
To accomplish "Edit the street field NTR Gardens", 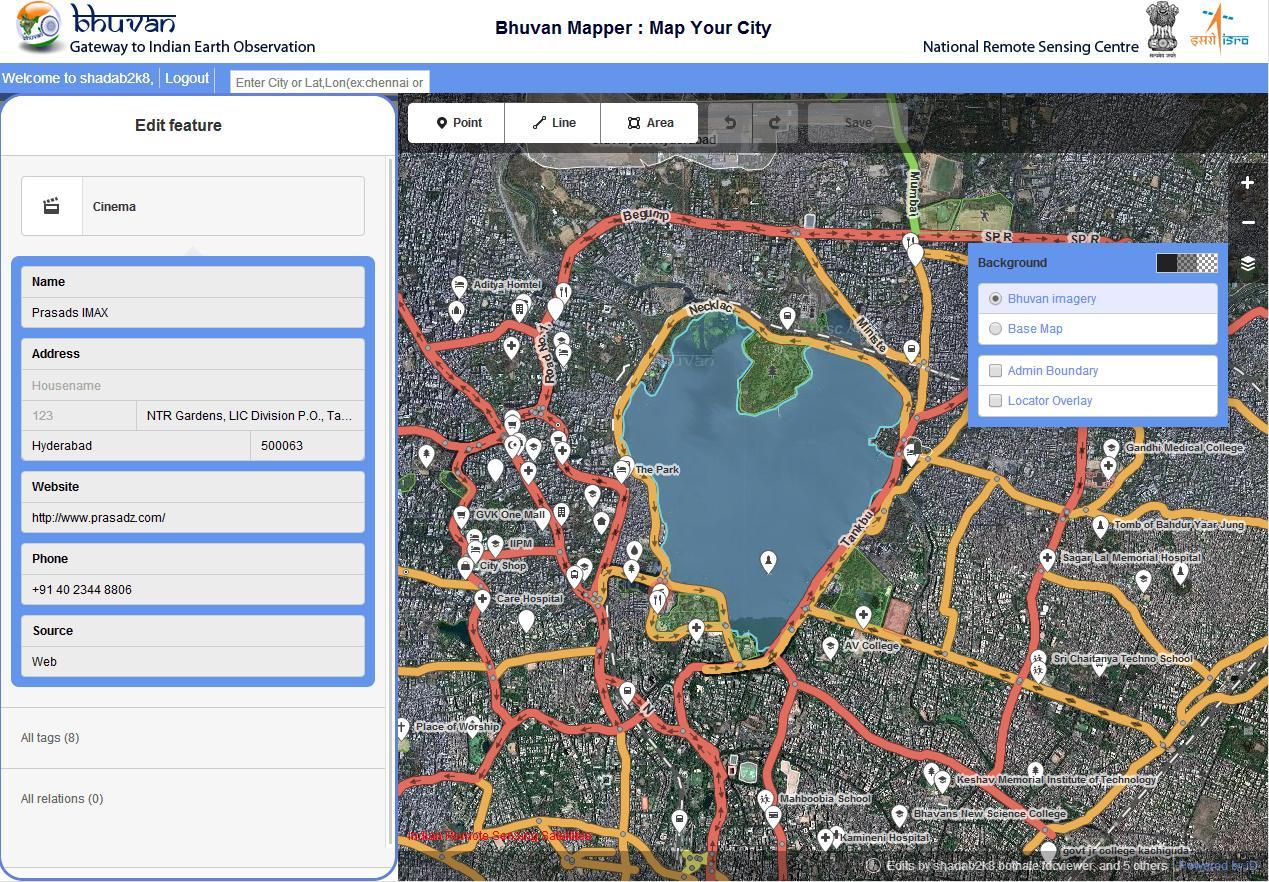I will [250, 416].
